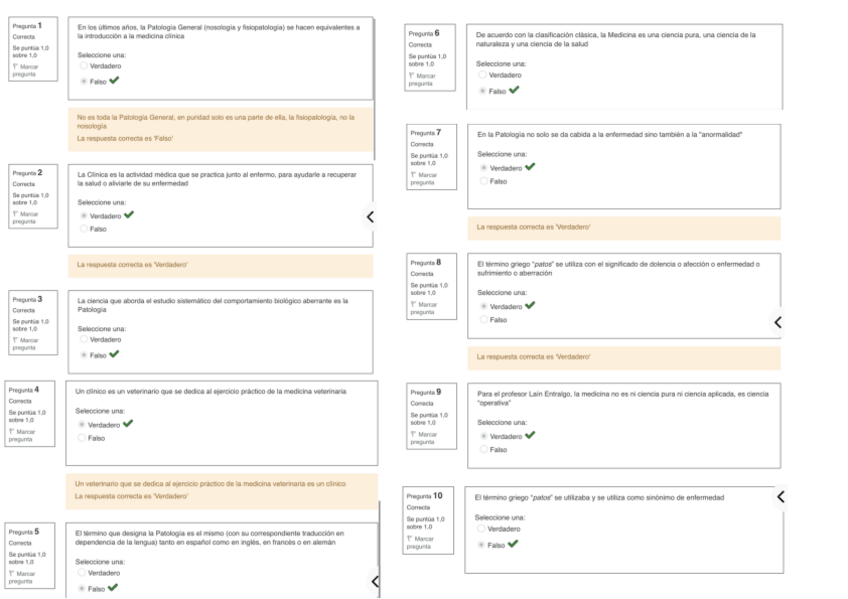The width and height of the screenshot is (848, 599).
Task: Click the flag icon in Pregunta 2 box
Action: pos(15,214)
